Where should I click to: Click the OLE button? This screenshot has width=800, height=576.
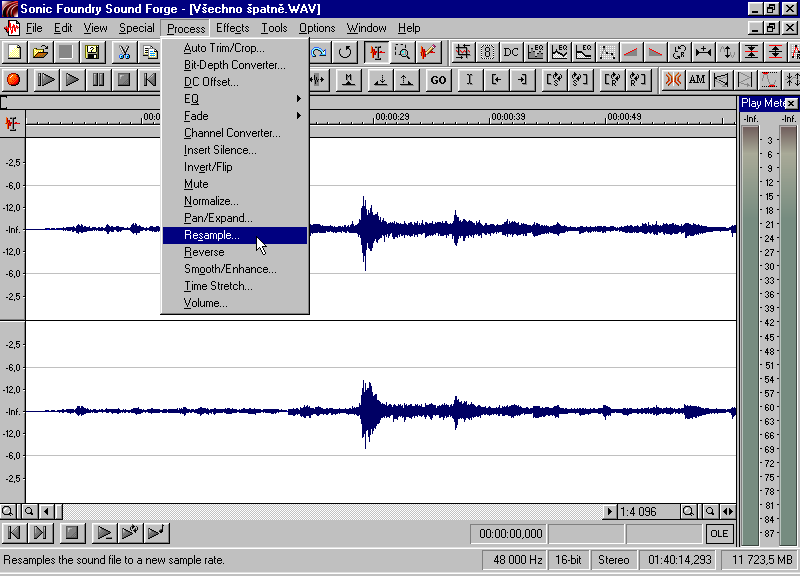coord(719,534)
